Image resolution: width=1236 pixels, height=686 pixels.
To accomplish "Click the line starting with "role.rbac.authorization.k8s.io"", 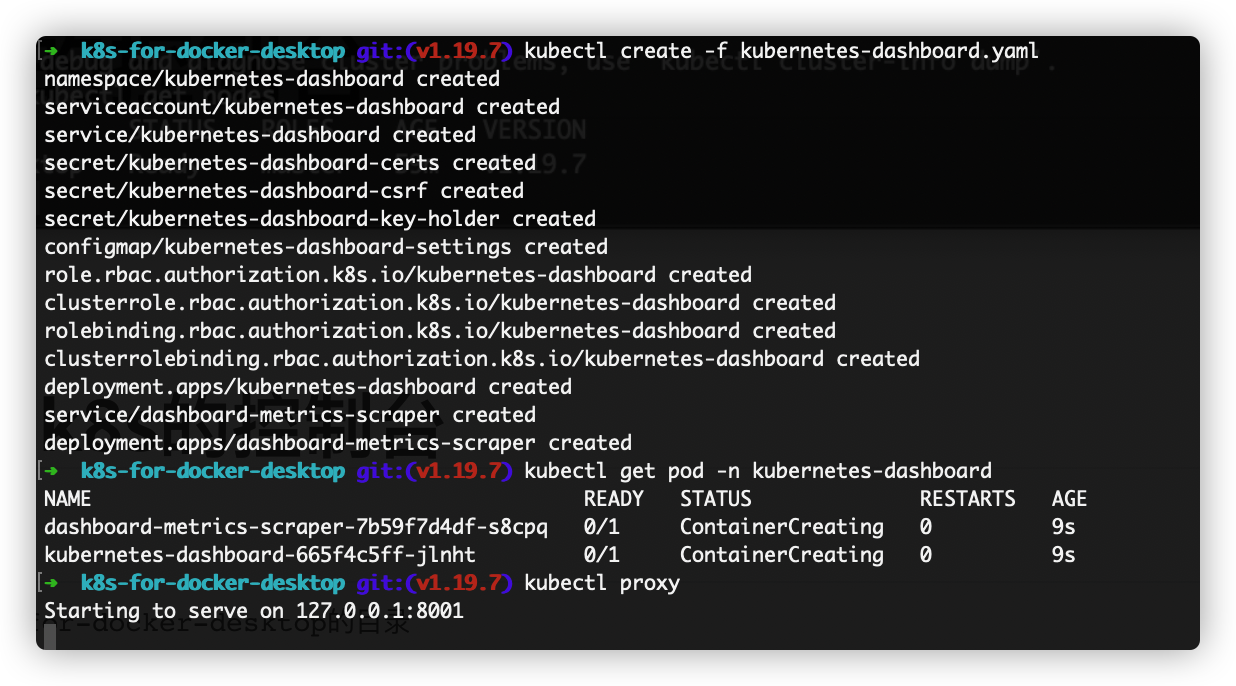I will pos(397,274).
